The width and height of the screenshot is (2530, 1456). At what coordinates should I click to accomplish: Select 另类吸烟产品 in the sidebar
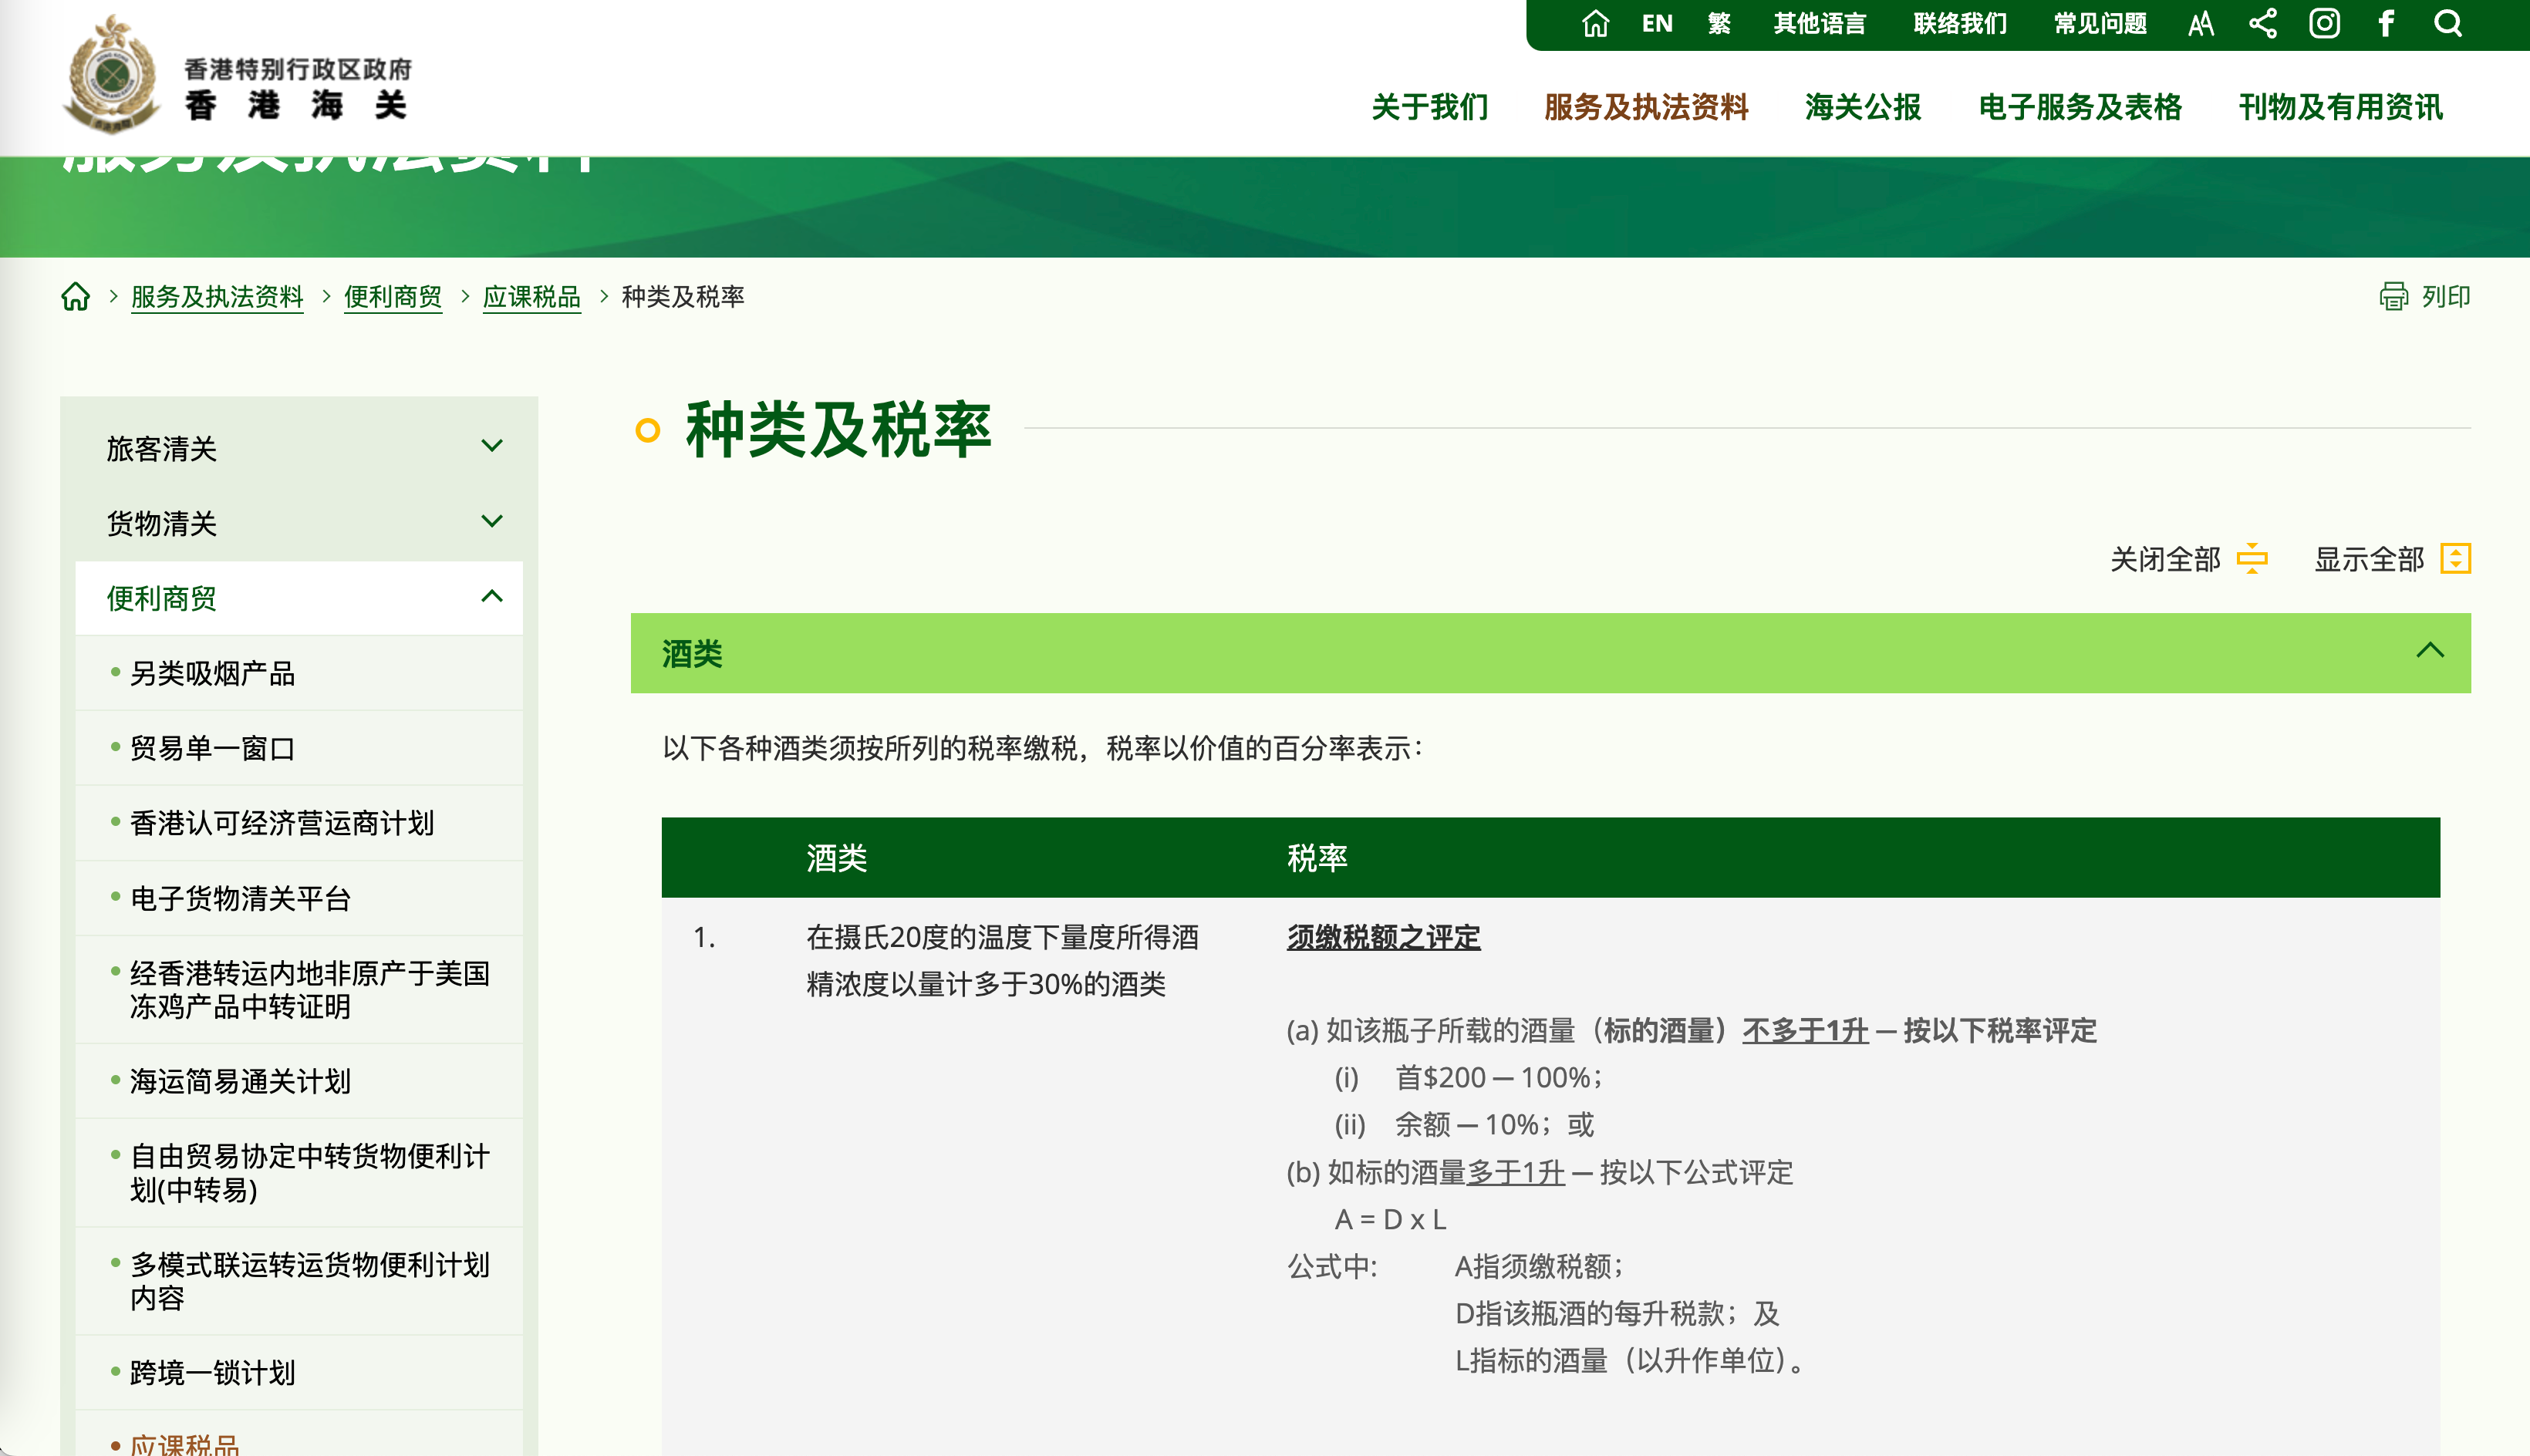212,673
